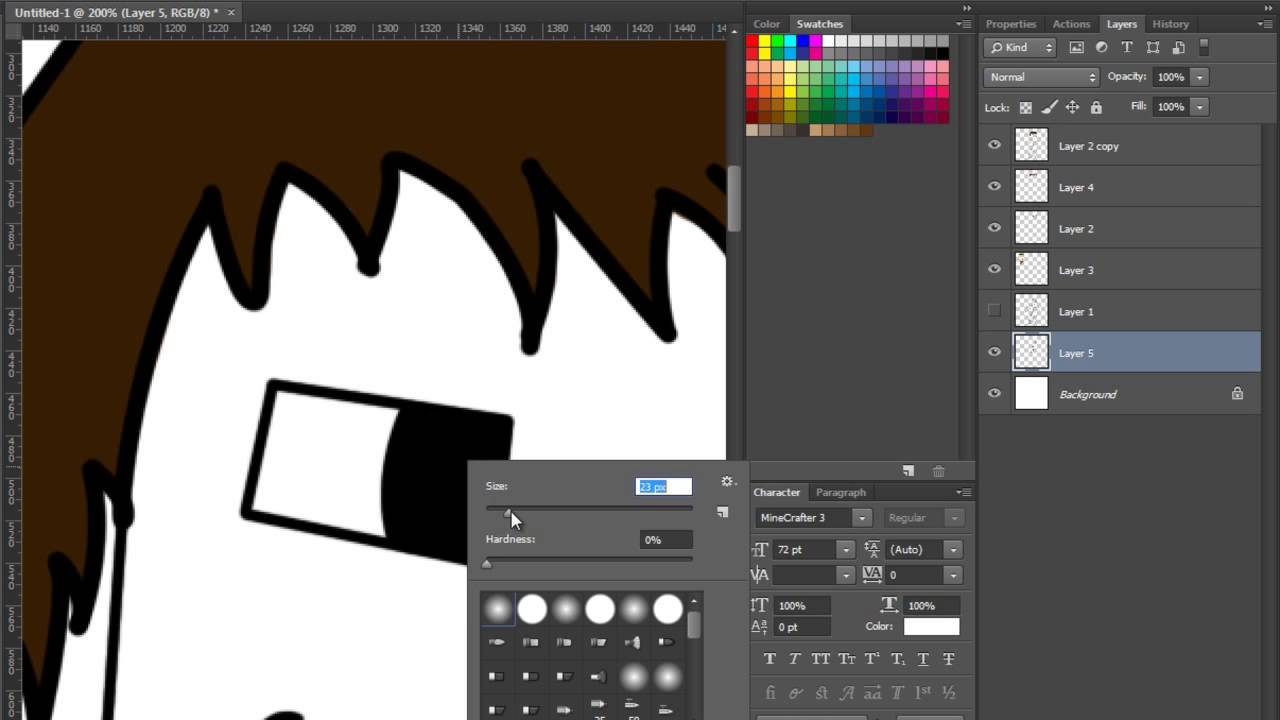Open the Opacity slider arrow

(x=1199, y=77)
